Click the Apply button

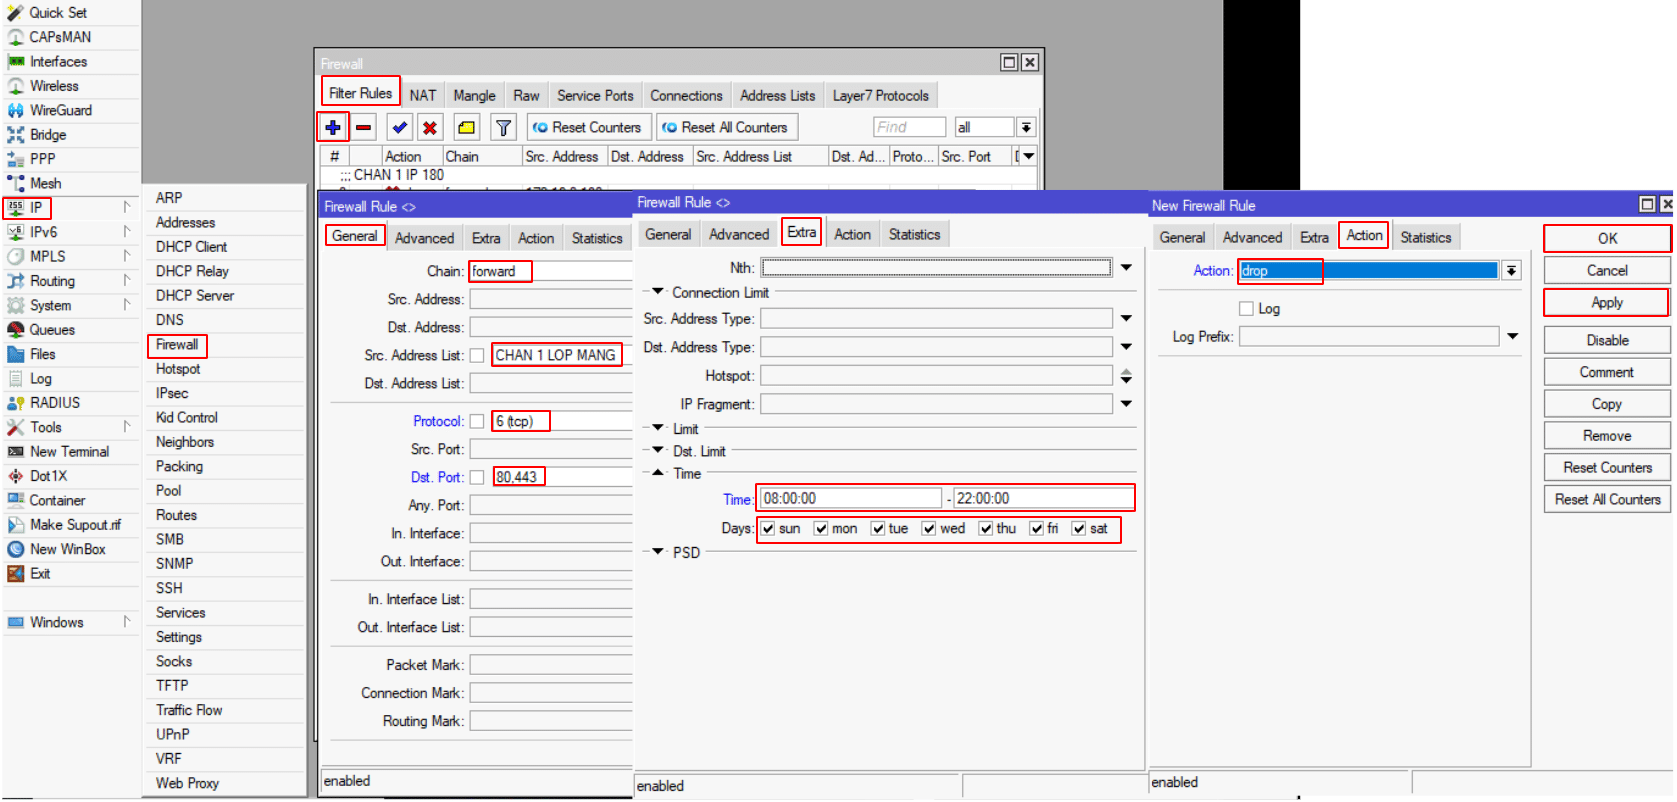point(1607,302)
